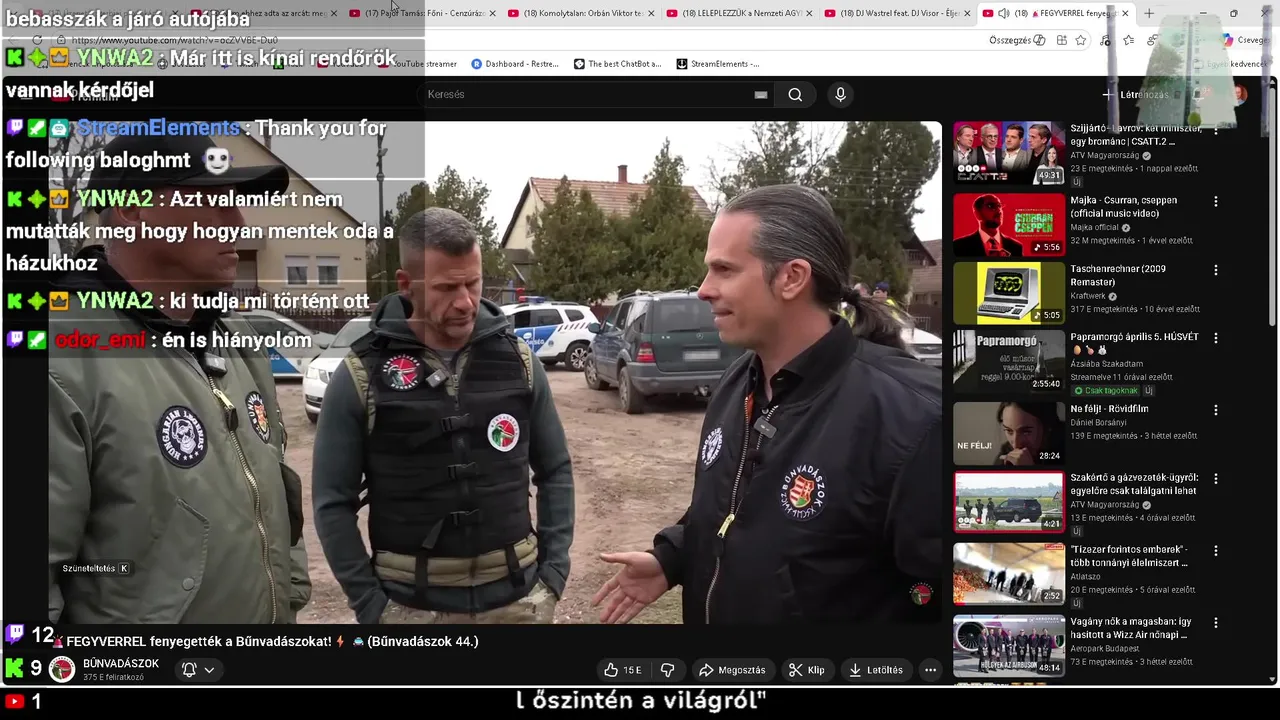The image size is (1280, 720).
Task: Share the video via Megosztás button
Action: point(732,670)
